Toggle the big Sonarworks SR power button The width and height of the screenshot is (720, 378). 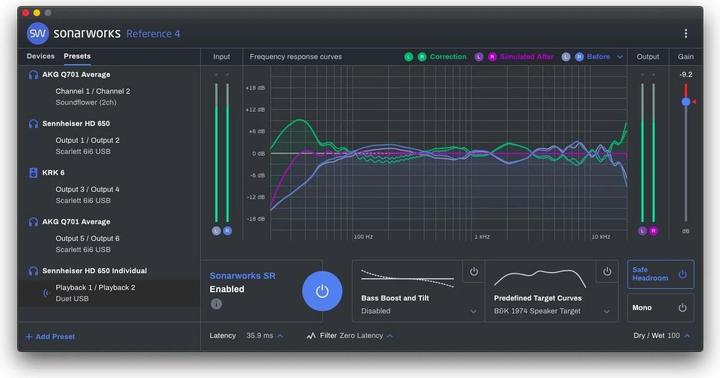click(322, 291)
